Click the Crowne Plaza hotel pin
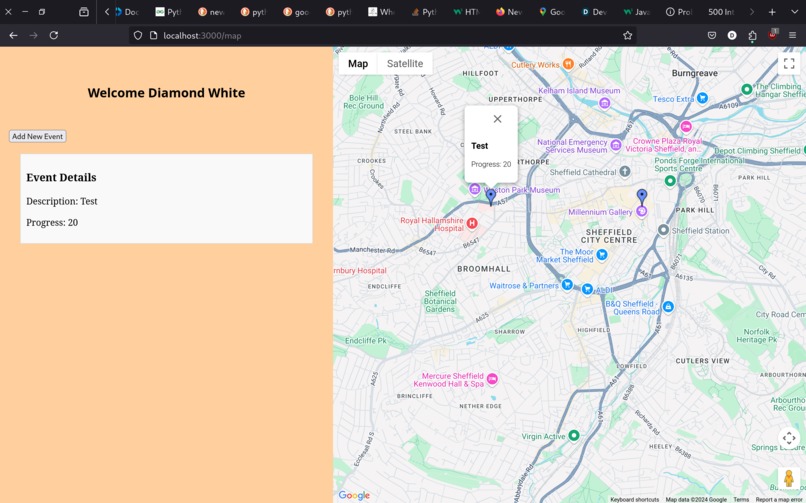Image resolution: width=806 pixels, height=503 pixels. coord(686,126)
